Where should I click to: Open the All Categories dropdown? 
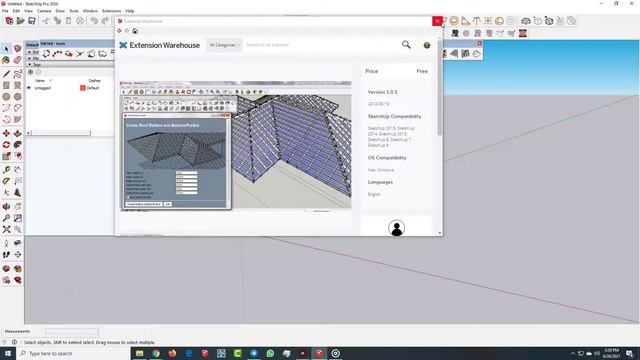click(x=224, y=45)
